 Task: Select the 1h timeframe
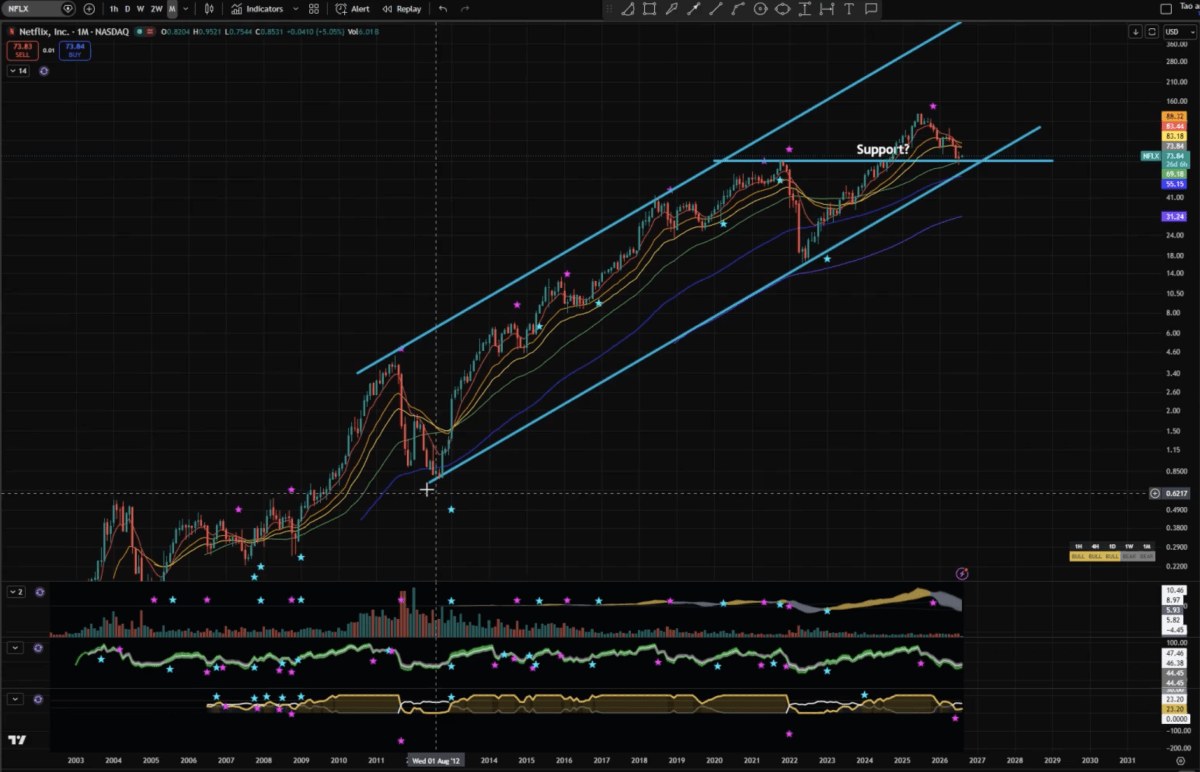pyautogui.click(x=114, y=9)
